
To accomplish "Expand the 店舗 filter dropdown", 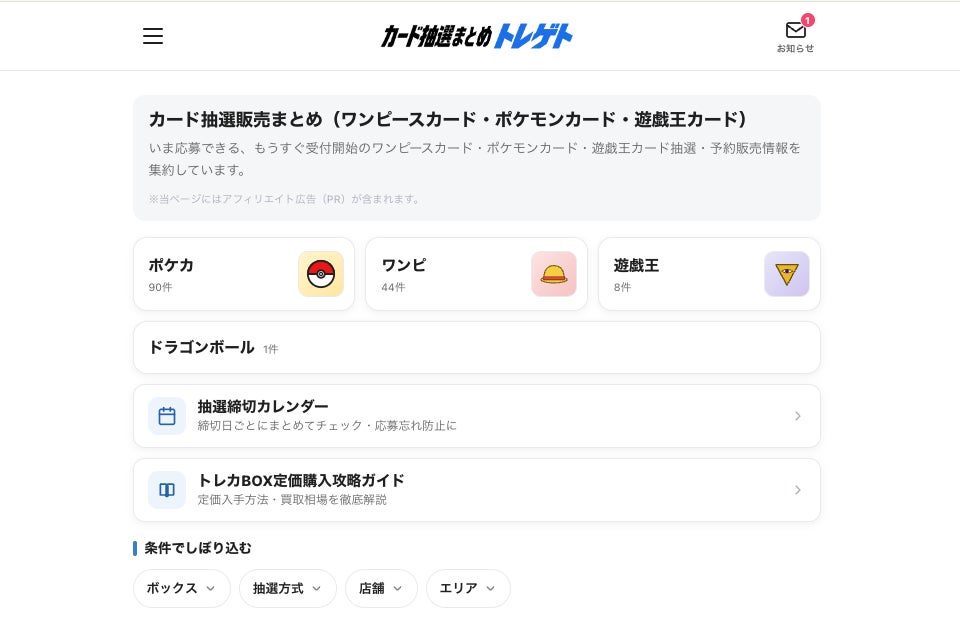I will tap(381, 588).
